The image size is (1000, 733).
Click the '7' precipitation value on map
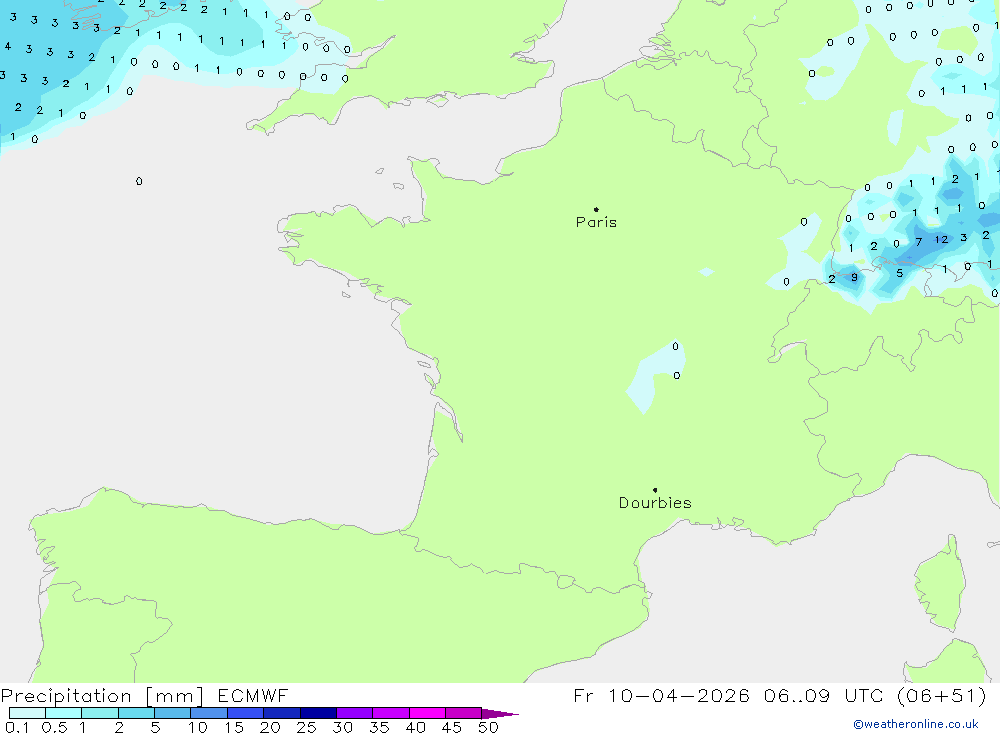[x=918, y=242]
